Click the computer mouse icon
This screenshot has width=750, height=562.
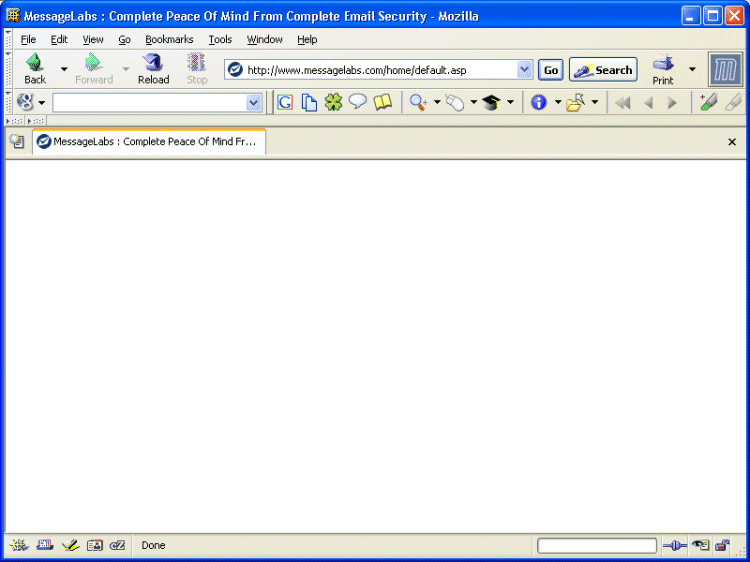[455, 102]
